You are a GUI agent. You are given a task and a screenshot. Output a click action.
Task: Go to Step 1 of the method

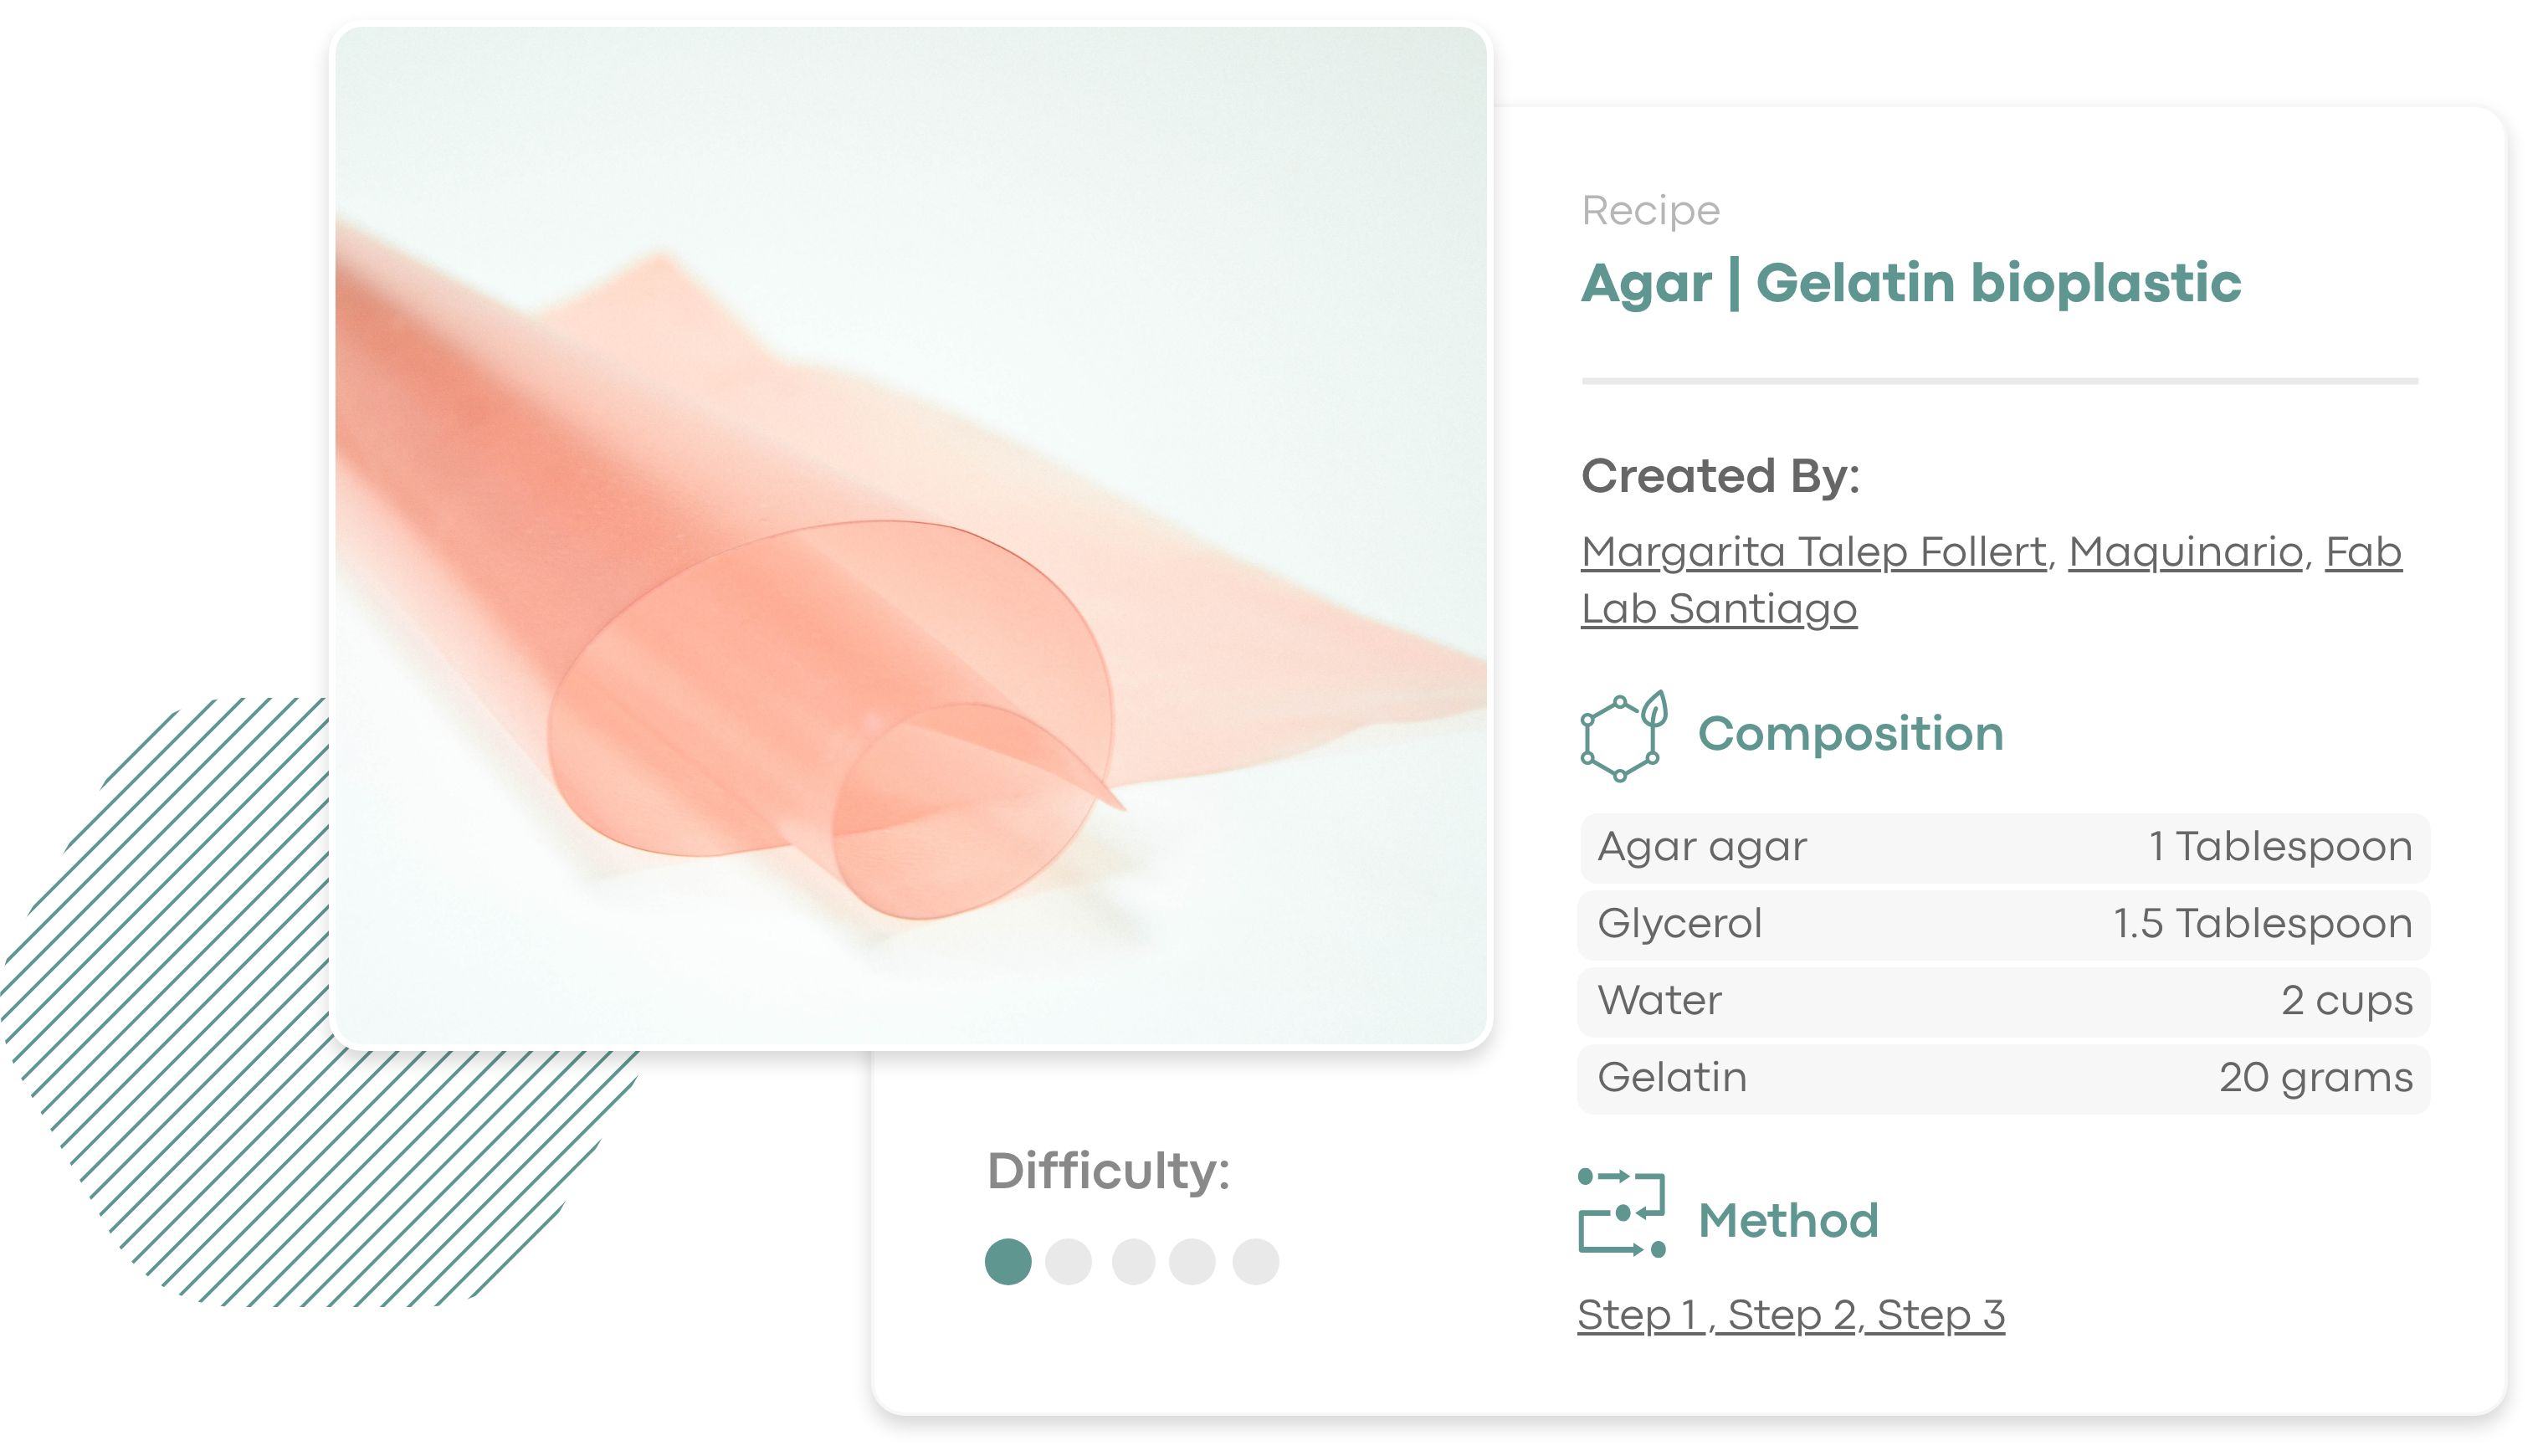[1639, 1315]
